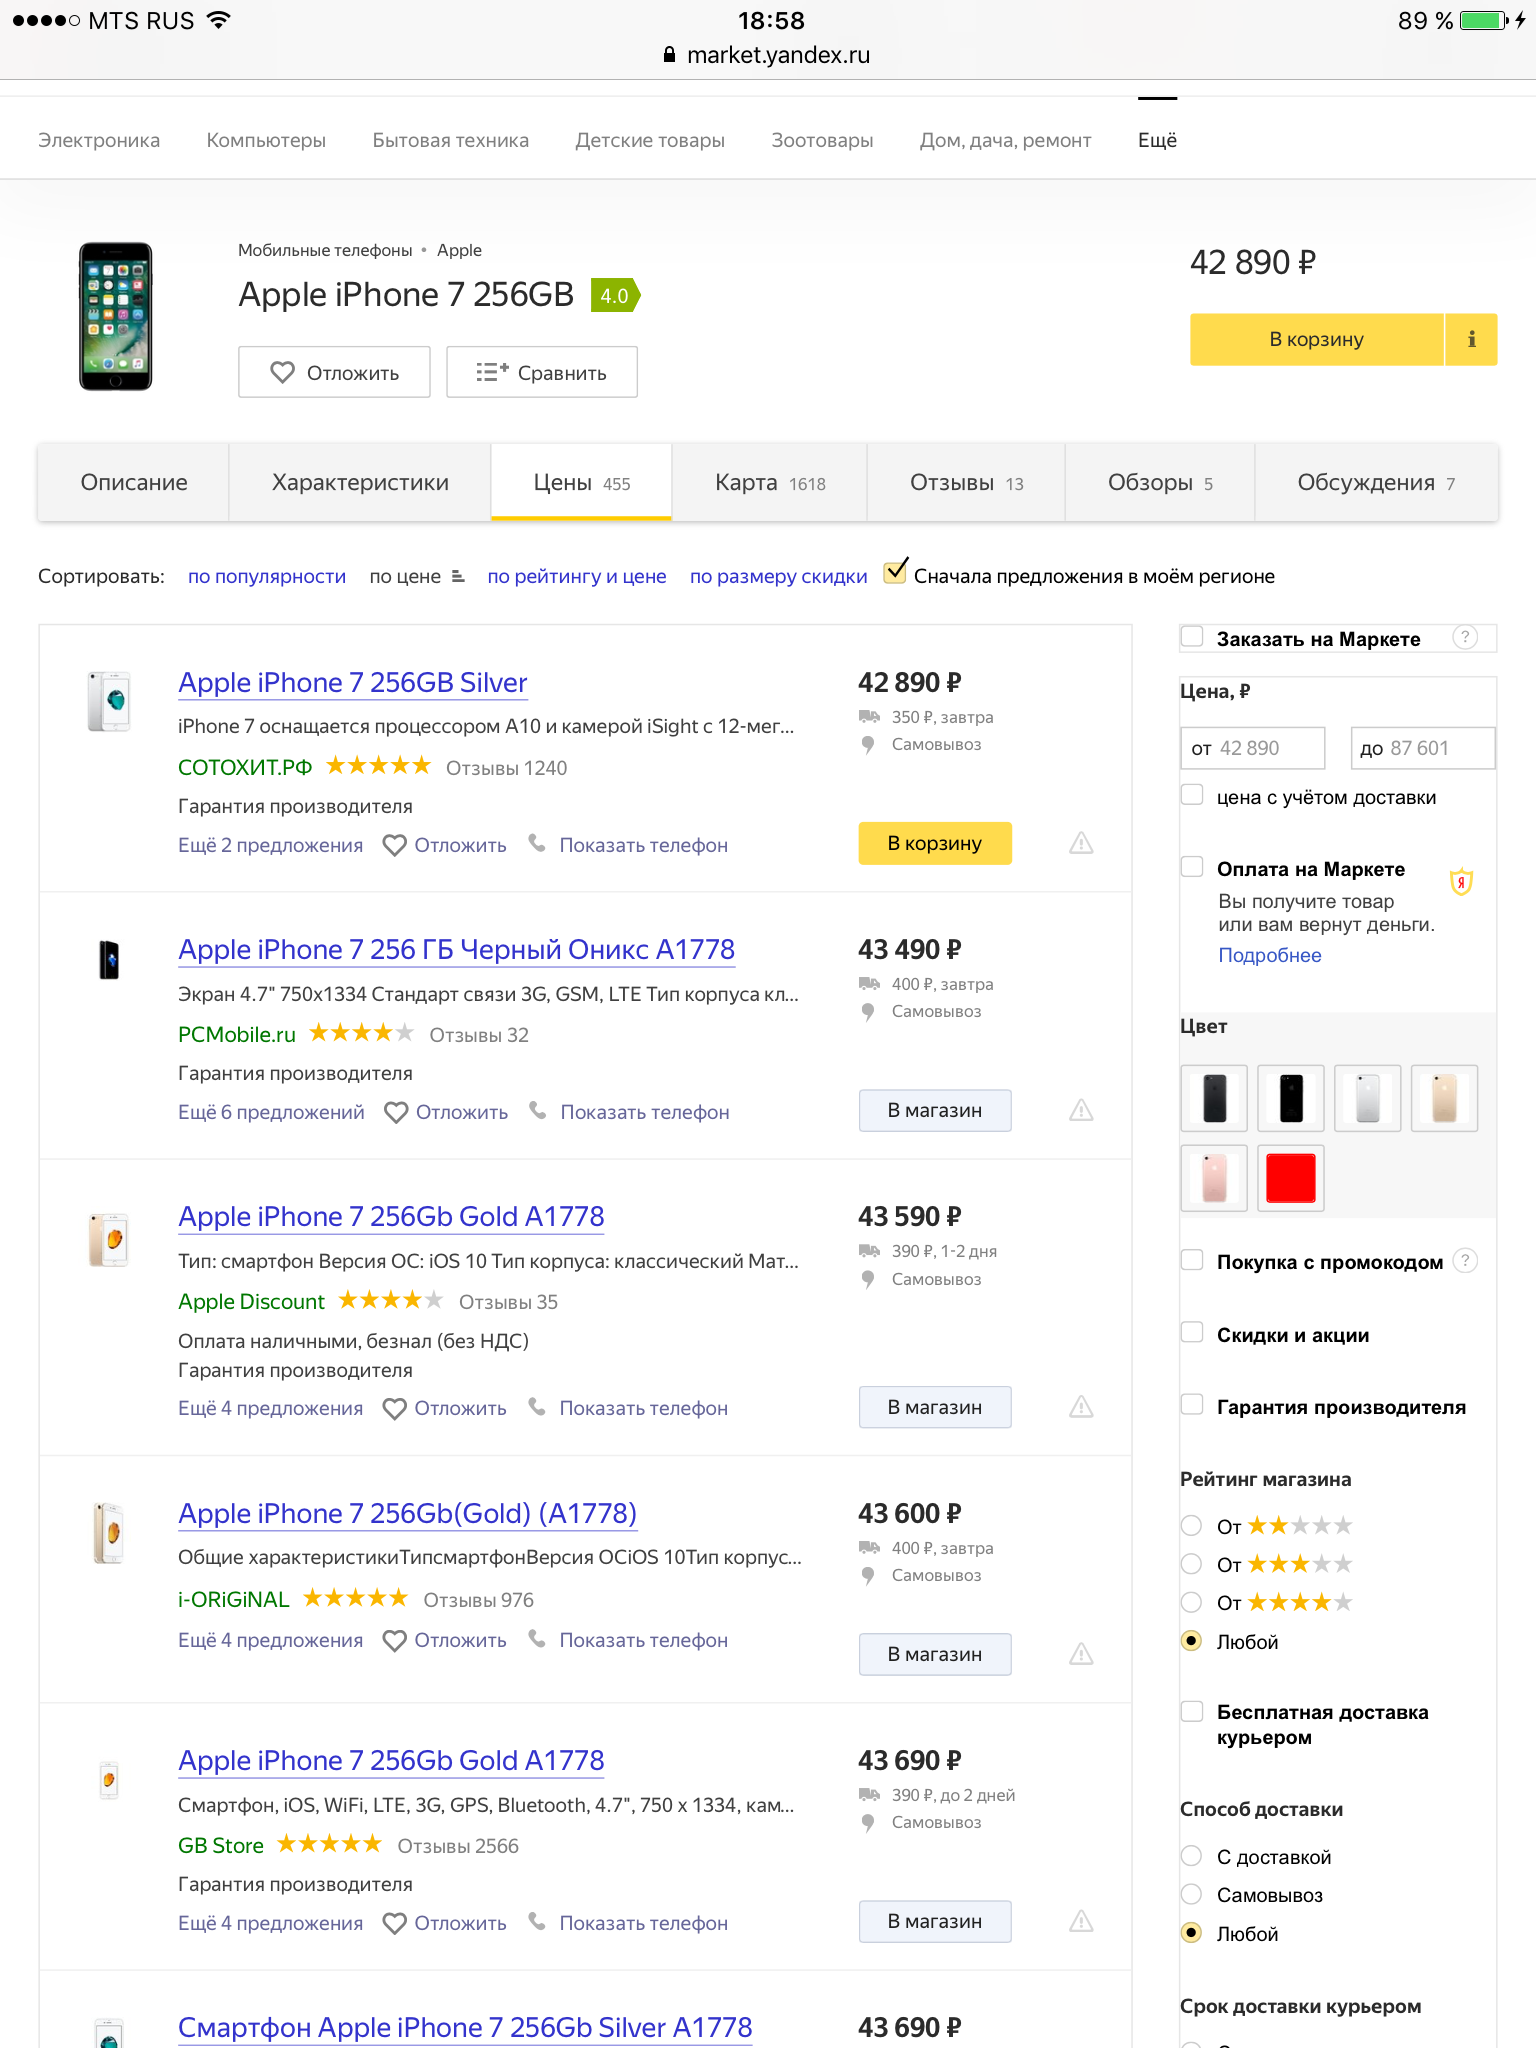Uncheck Сначала предложения в моём регионе
The width and height of the screenshot is (1536, 2048).
coord(896,572)
